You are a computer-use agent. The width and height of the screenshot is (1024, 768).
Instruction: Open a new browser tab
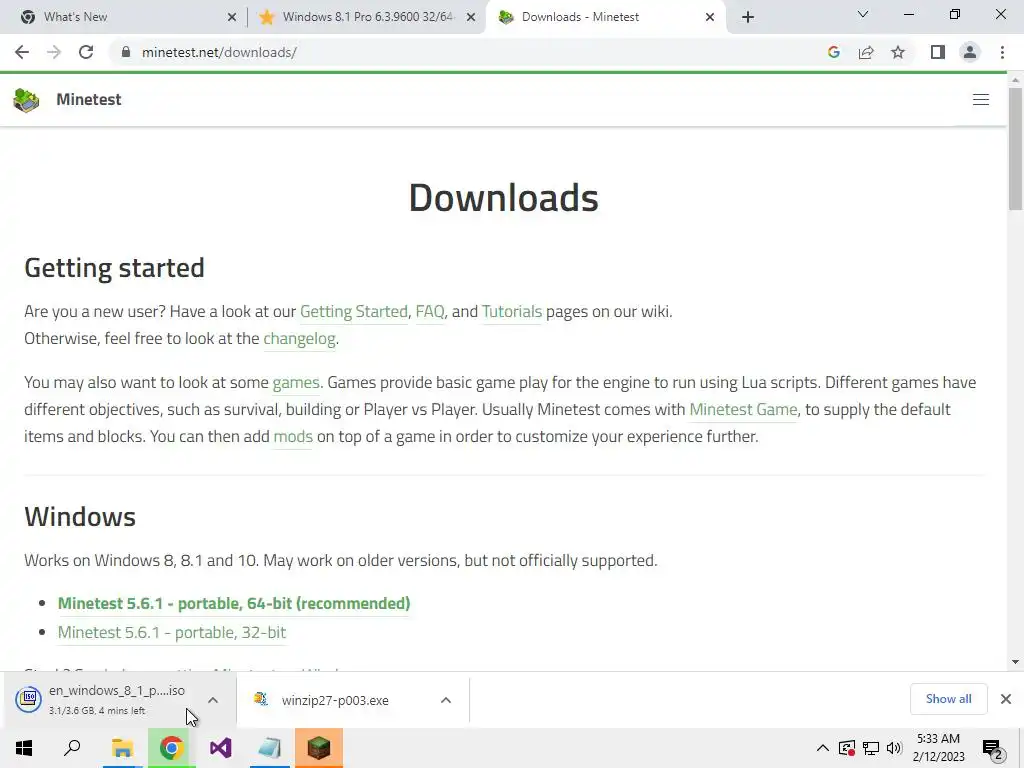[748, 17]
